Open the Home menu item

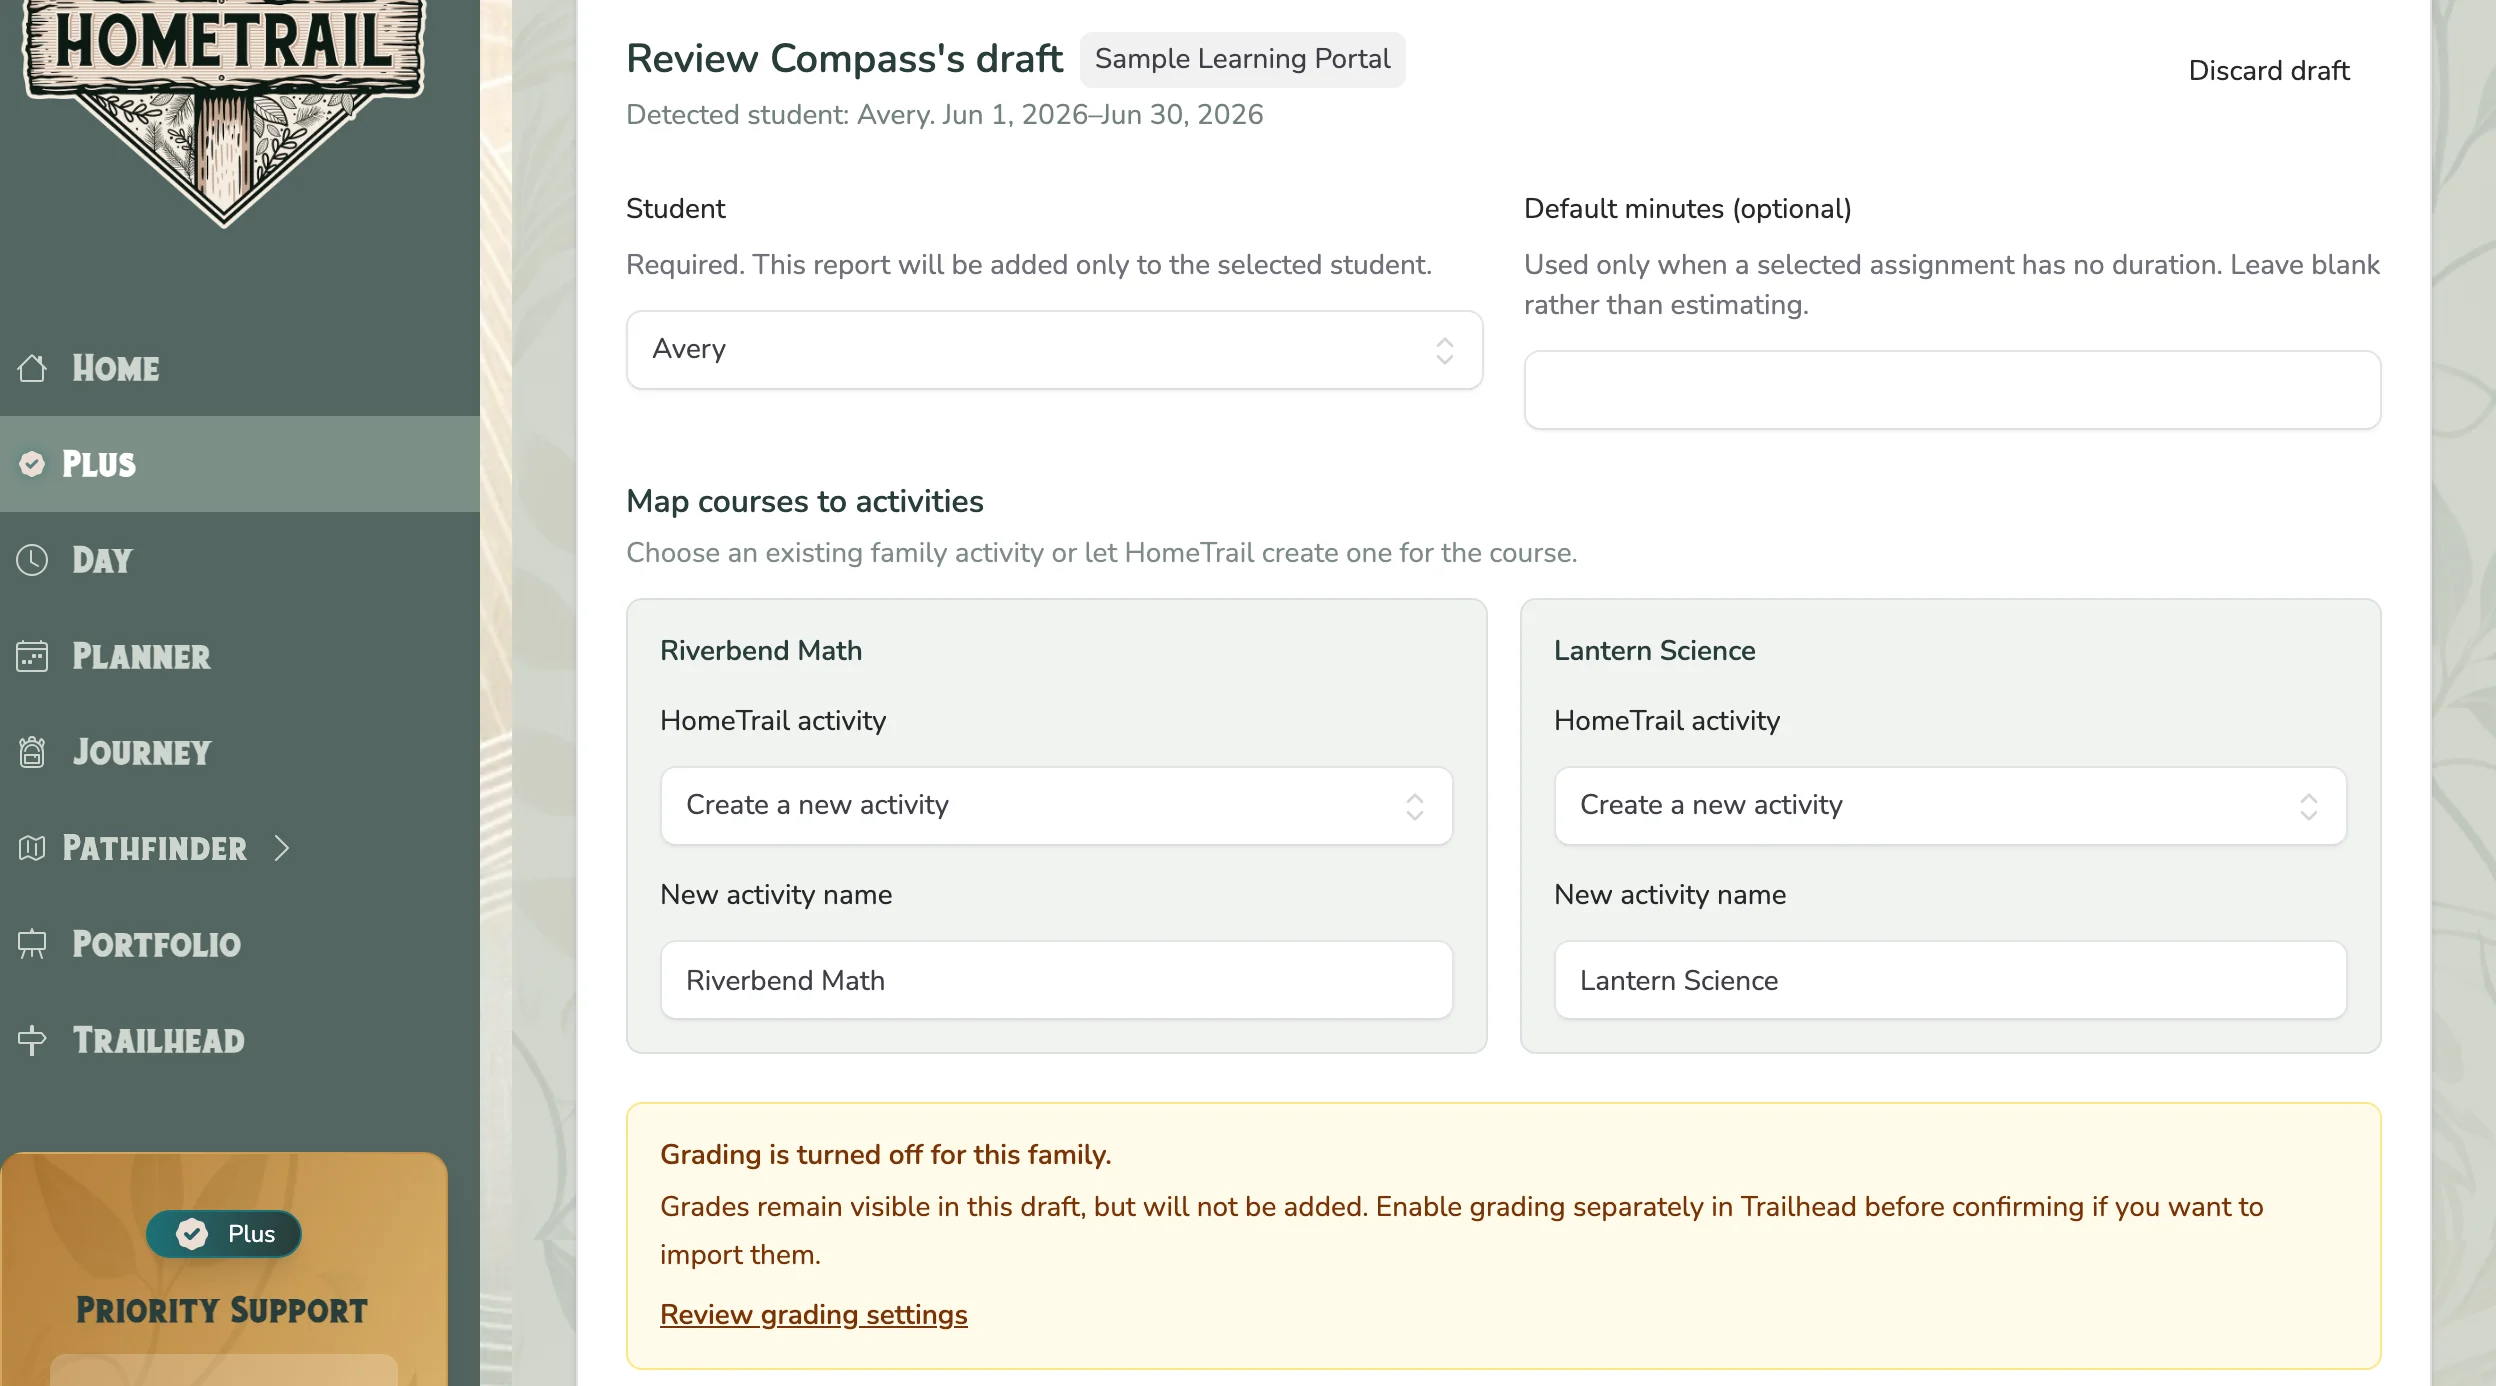click(x=240, y=368)
